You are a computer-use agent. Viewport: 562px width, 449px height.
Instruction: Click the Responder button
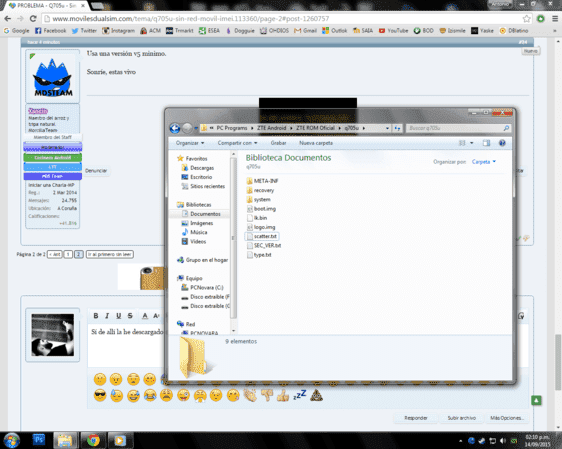pyautogui.click(x=416, y=418)
